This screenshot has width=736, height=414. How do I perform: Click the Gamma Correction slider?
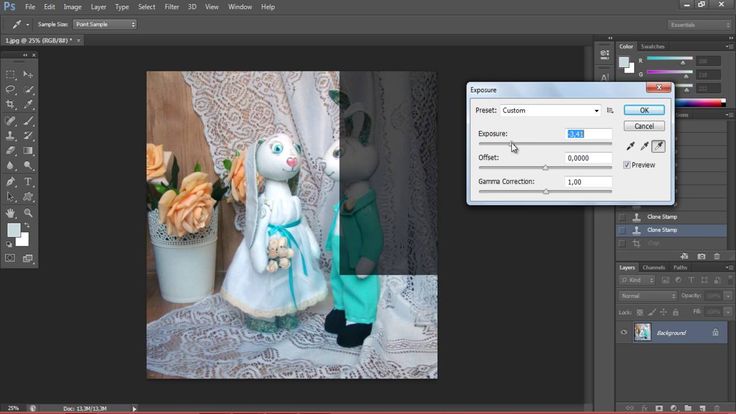[545, 191]
